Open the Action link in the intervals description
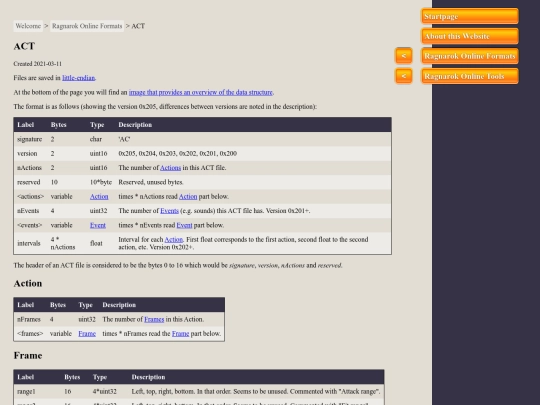 [174, 239]
